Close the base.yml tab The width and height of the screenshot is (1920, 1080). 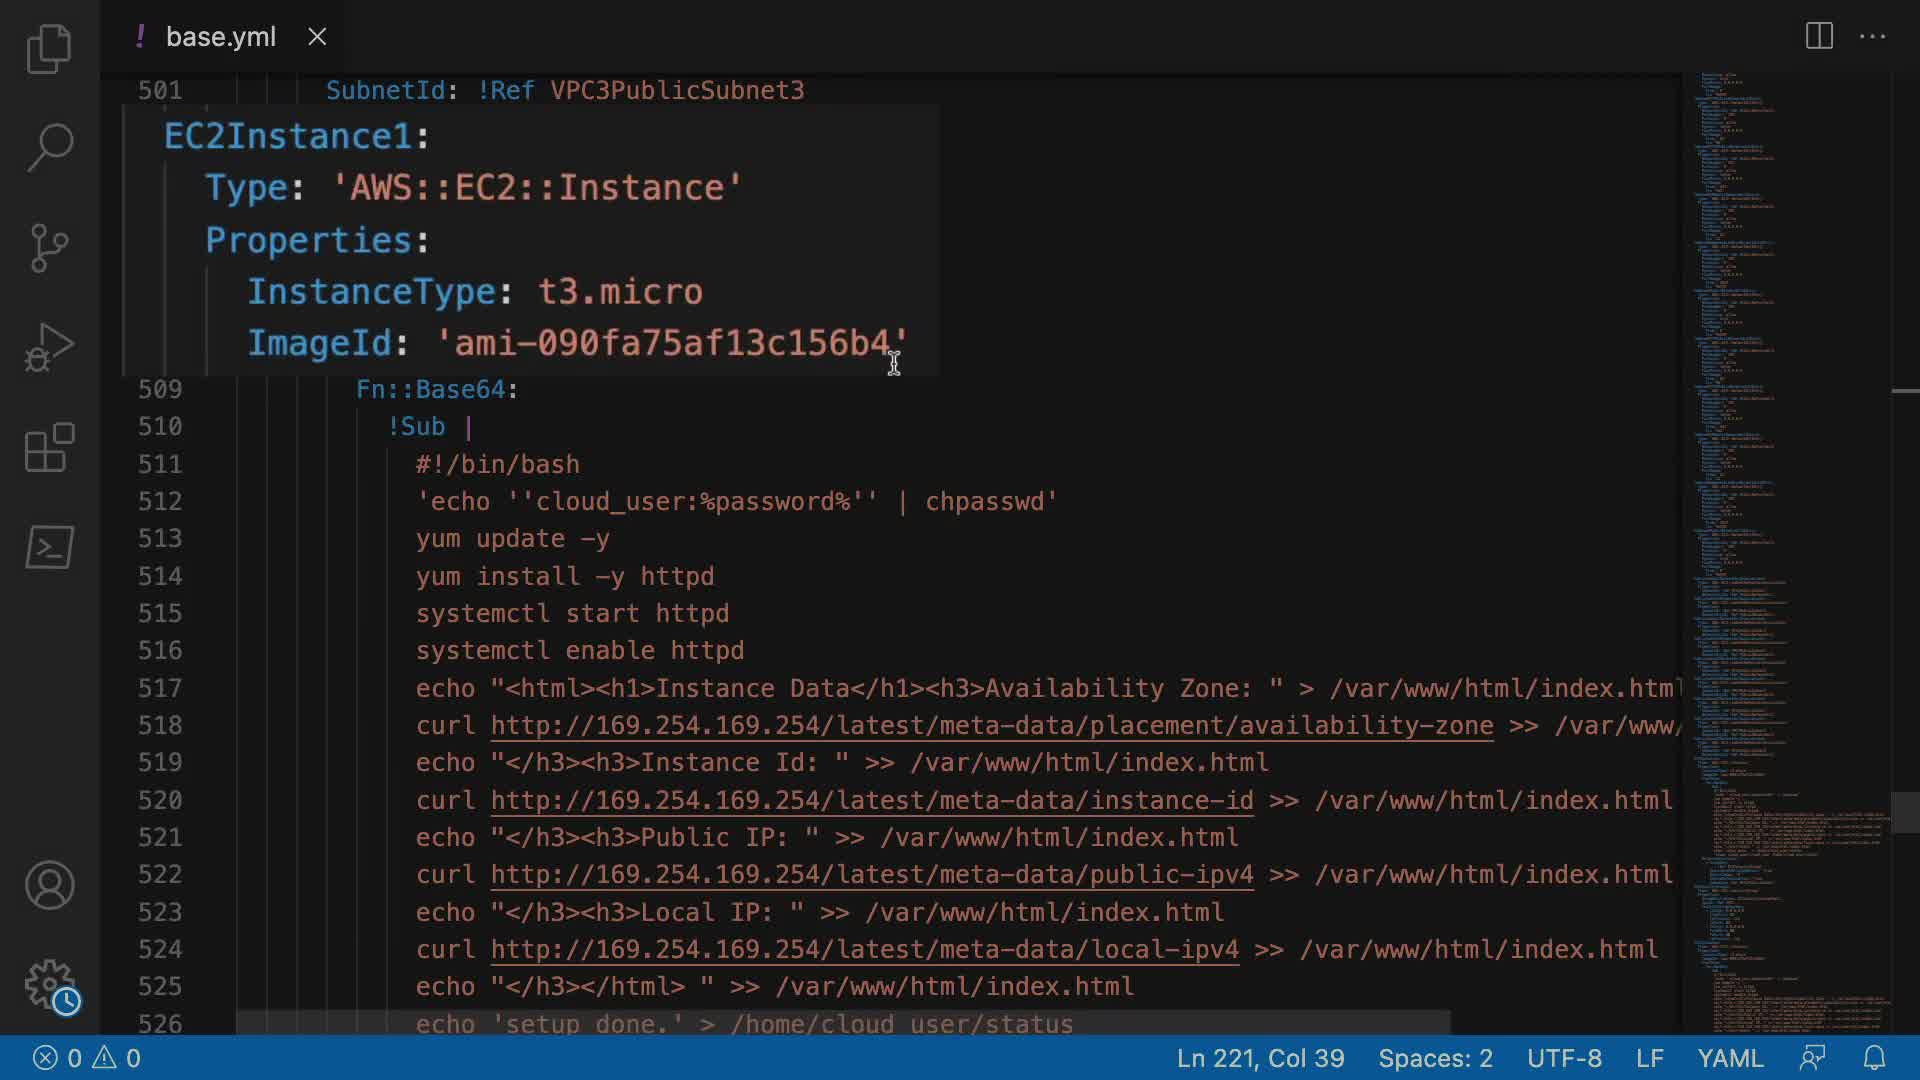[x=317, y=37]
